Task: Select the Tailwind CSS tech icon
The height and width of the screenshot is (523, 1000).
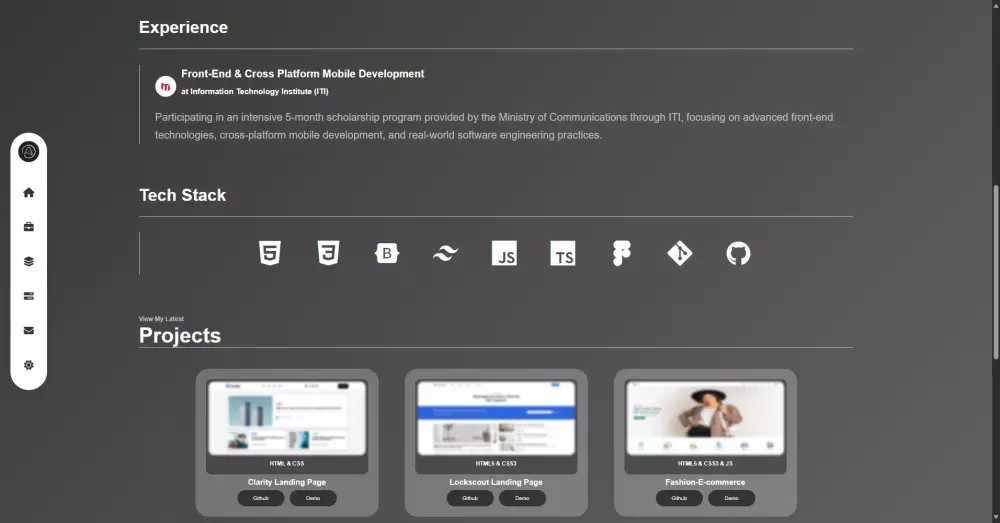Action: click(x=446, y=253)
